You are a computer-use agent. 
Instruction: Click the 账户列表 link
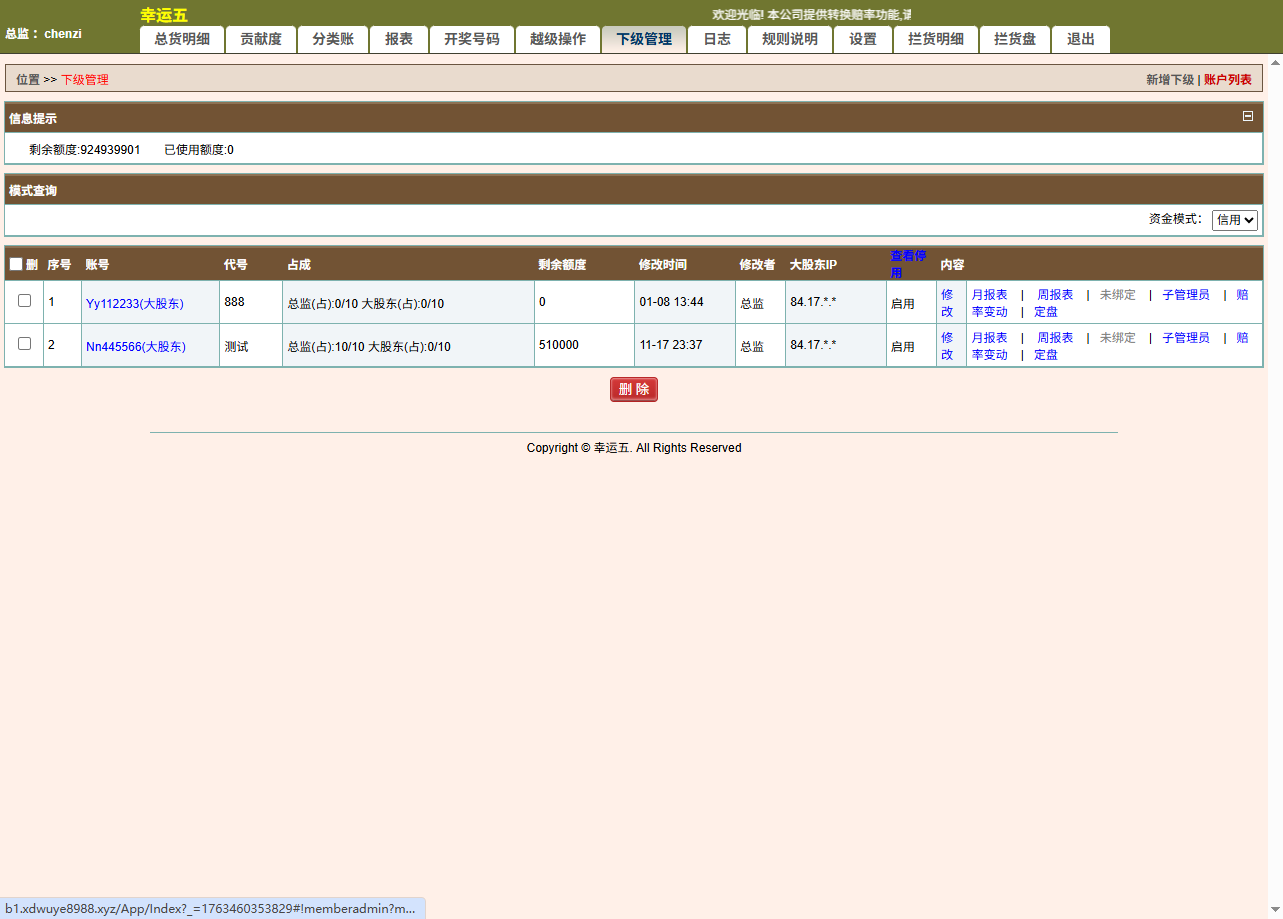[1227, 79]
